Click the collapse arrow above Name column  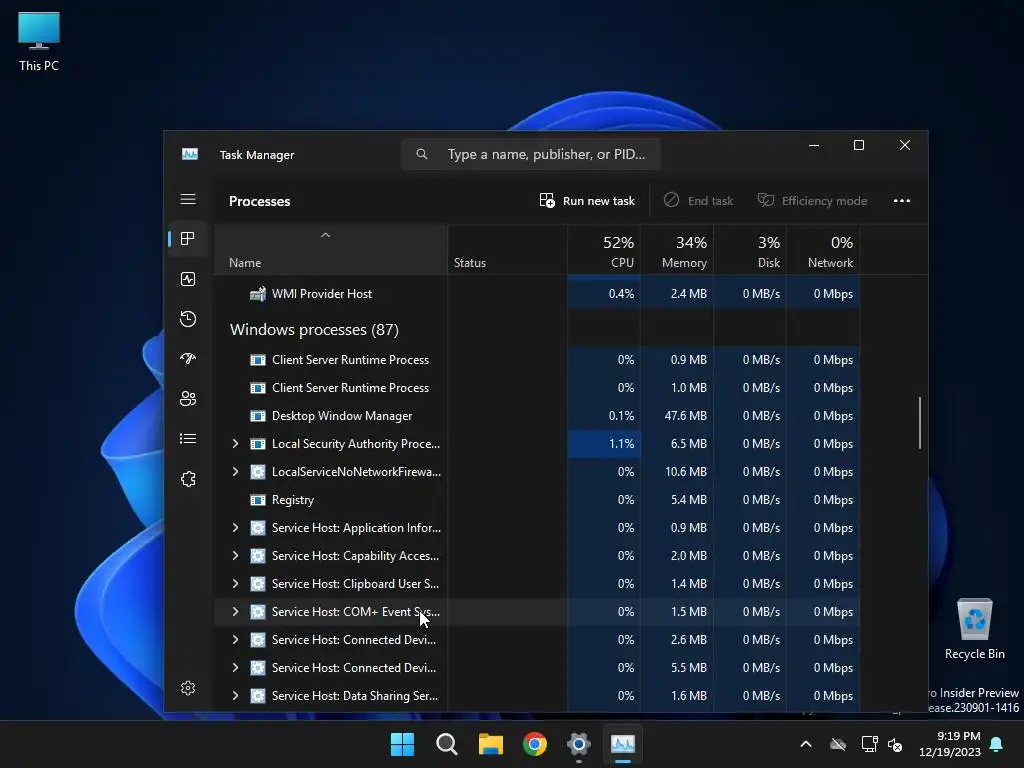(x=325, y=235)
